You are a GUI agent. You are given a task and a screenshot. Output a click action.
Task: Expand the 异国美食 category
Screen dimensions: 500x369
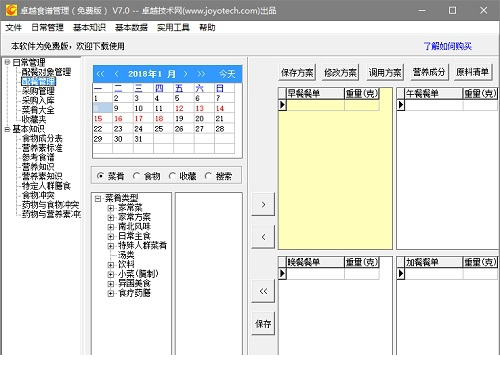(x=111, y=284)
